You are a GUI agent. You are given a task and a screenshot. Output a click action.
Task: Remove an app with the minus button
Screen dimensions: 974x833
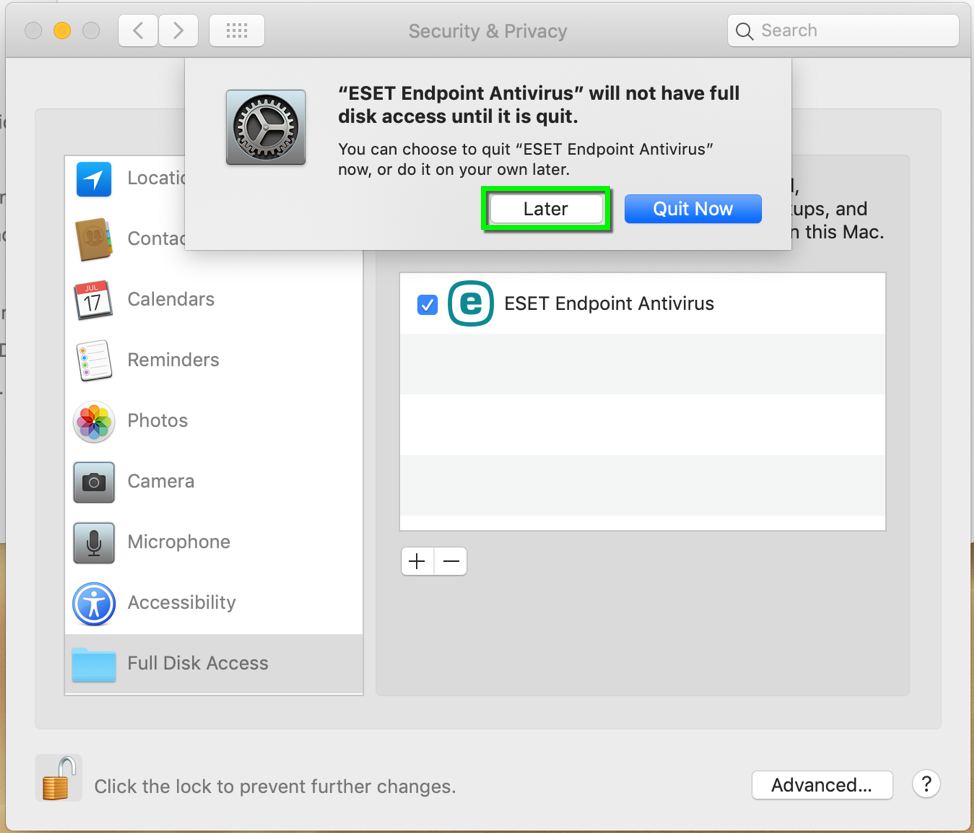click(451, 562)
